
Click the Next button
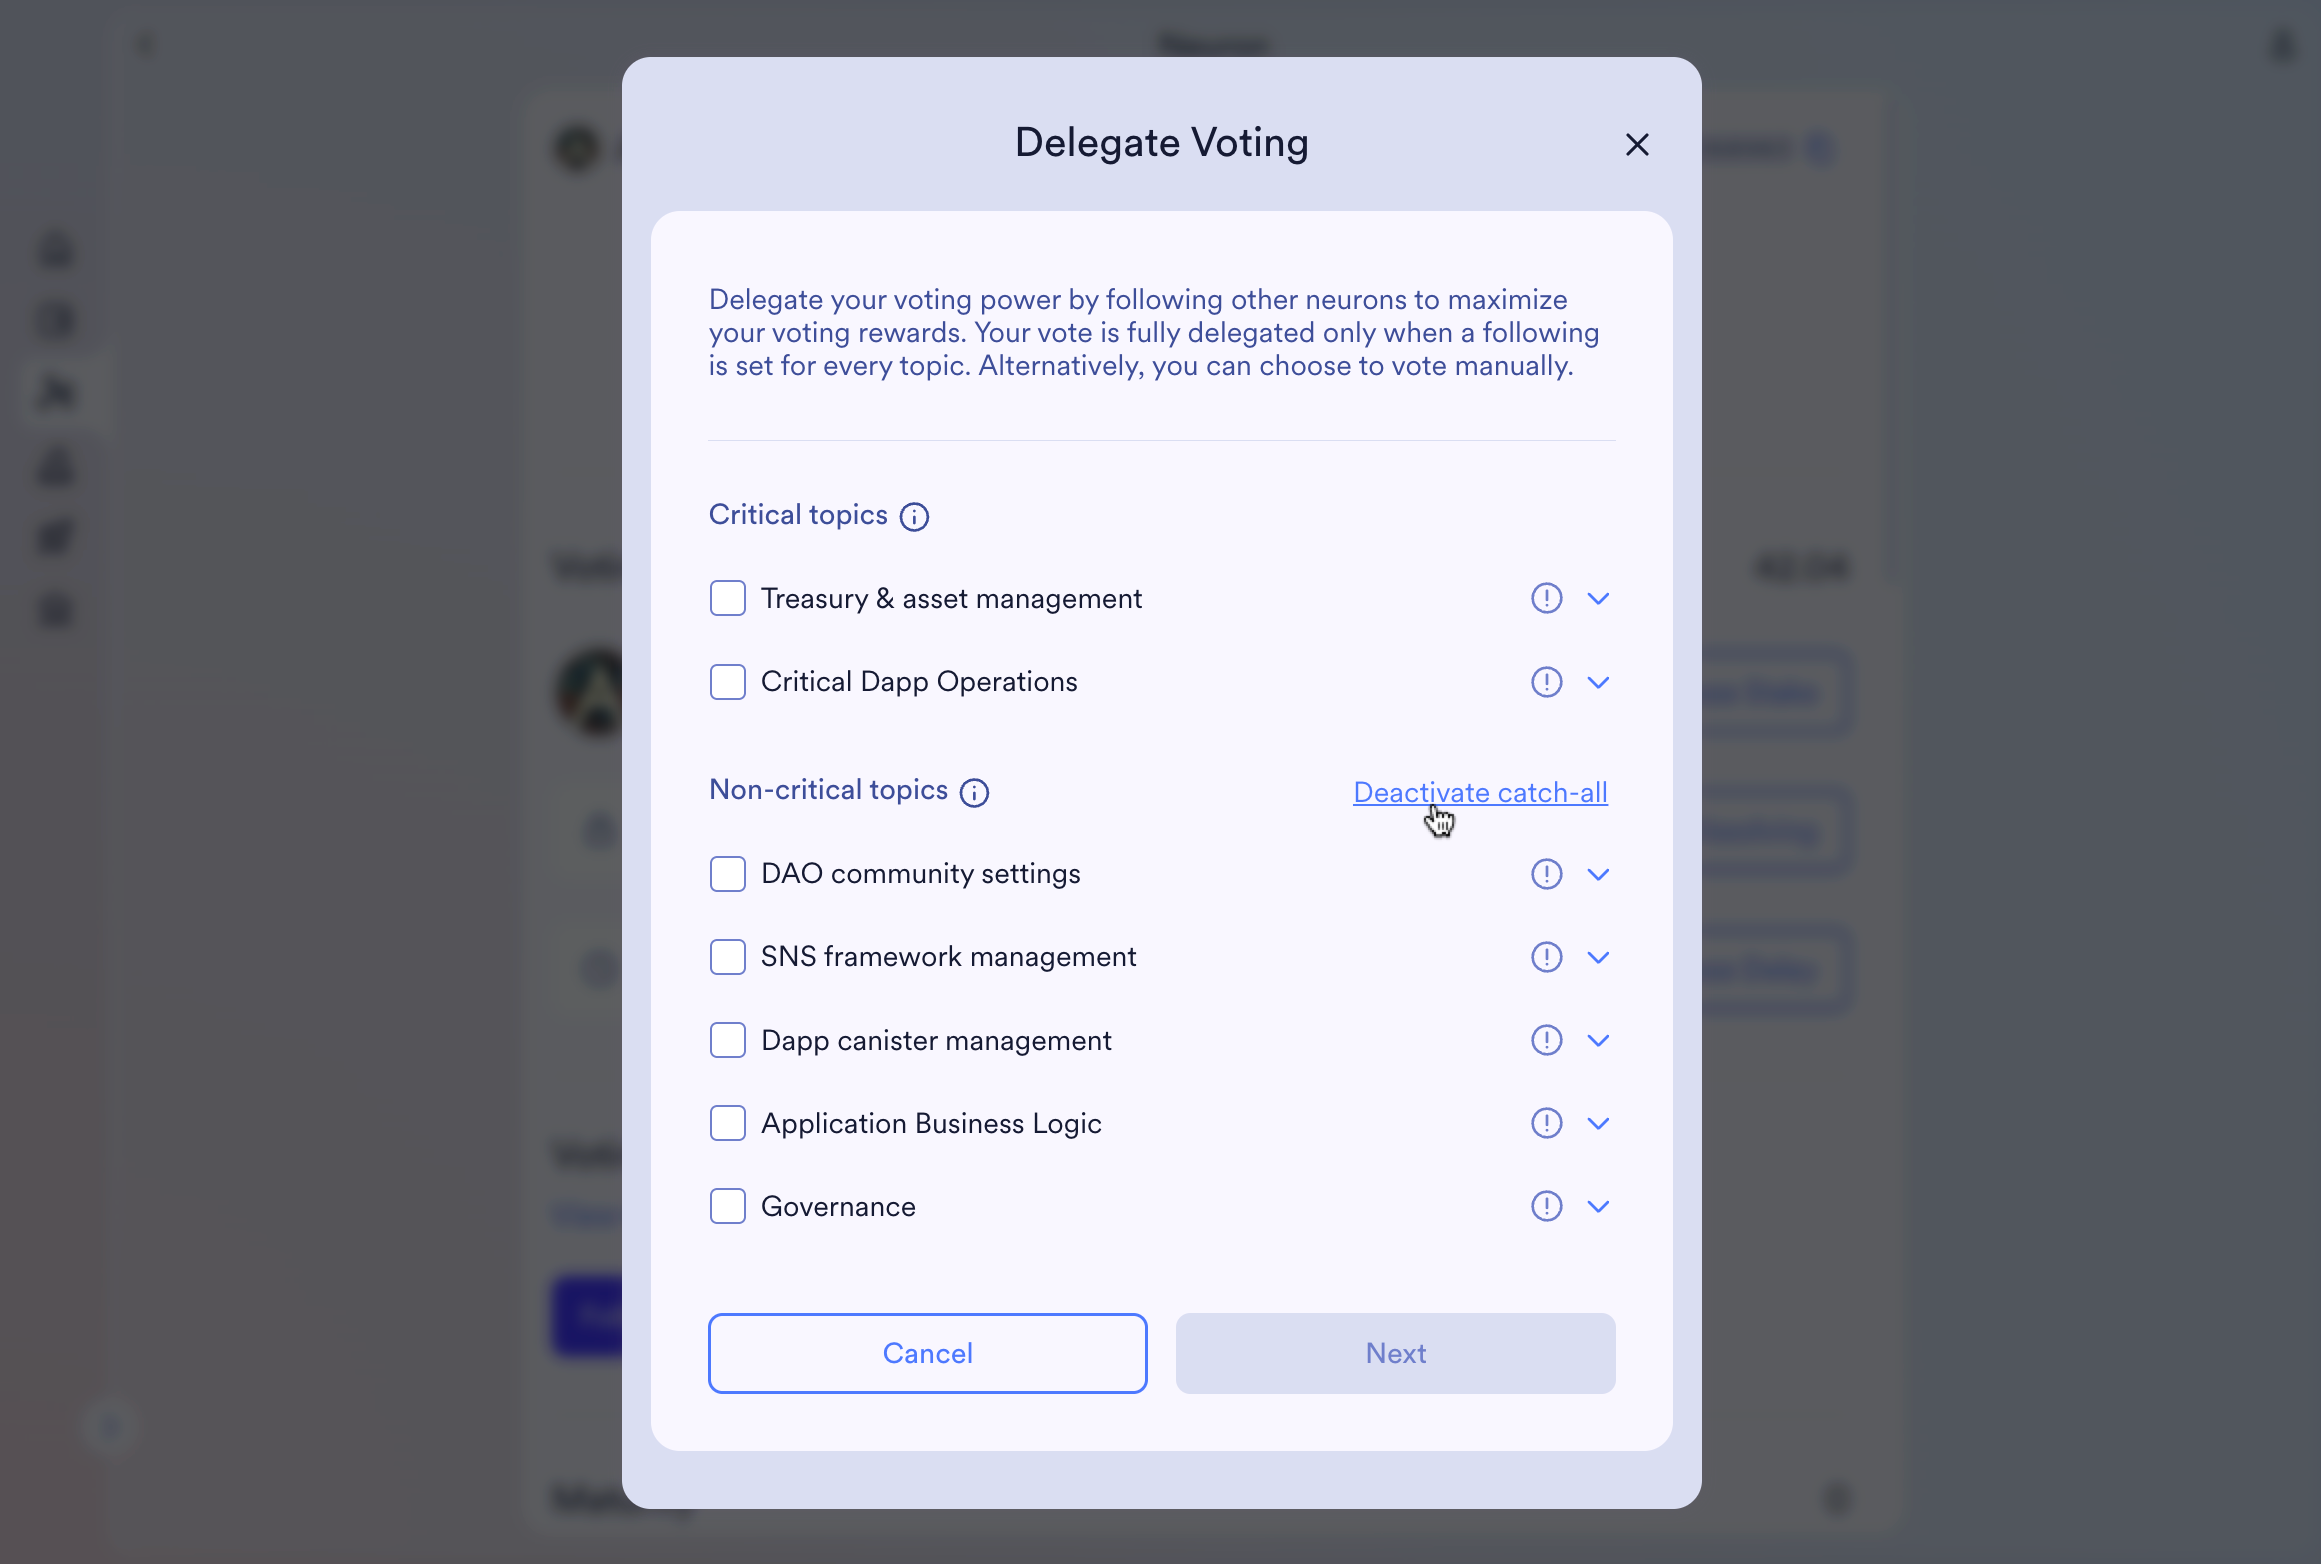[x=1395, y=1353]
